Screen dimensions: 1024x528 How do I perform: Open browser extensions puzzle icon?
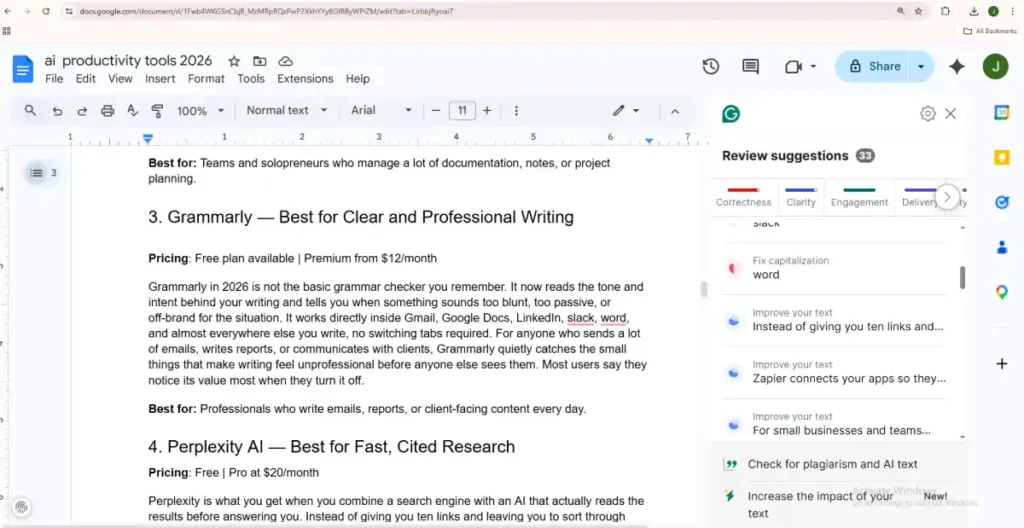click(x=945, y=11)
